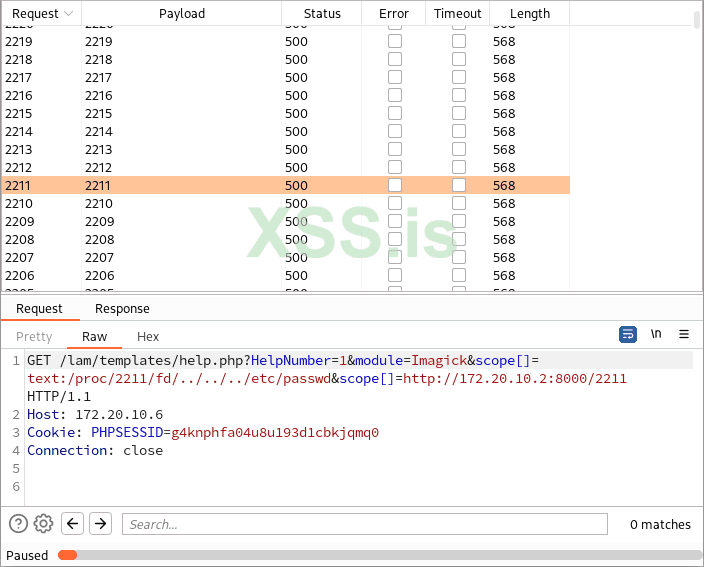Click the PHPSESSID cookie value
704x567 pixels.
coord(275,432)
